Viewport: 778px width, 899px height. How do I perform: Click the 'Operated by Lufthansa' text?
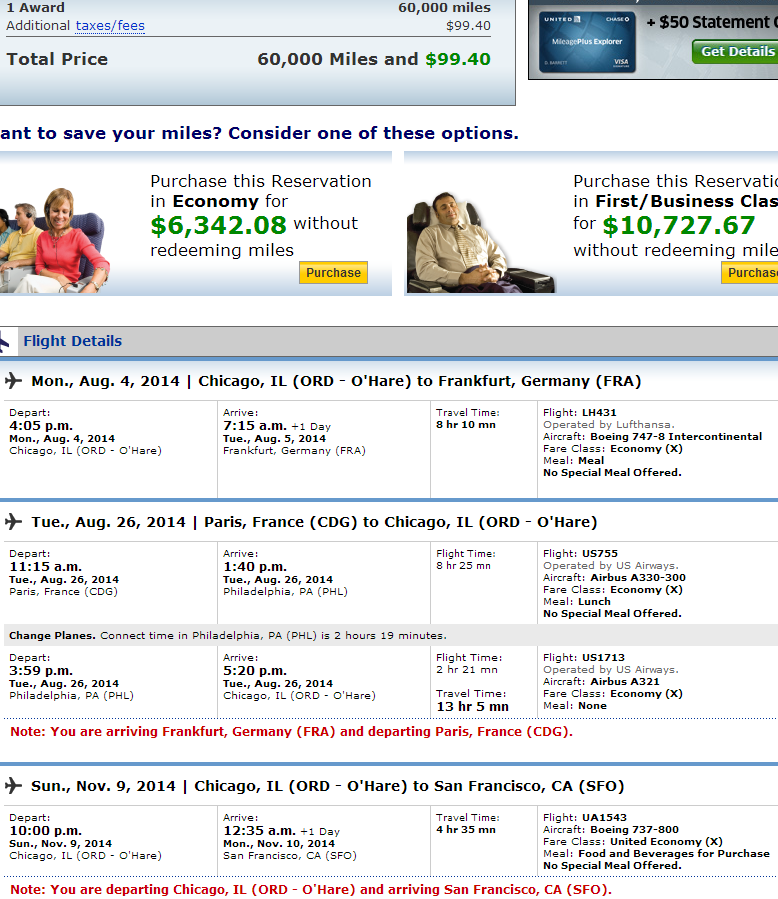coord(609,424)
